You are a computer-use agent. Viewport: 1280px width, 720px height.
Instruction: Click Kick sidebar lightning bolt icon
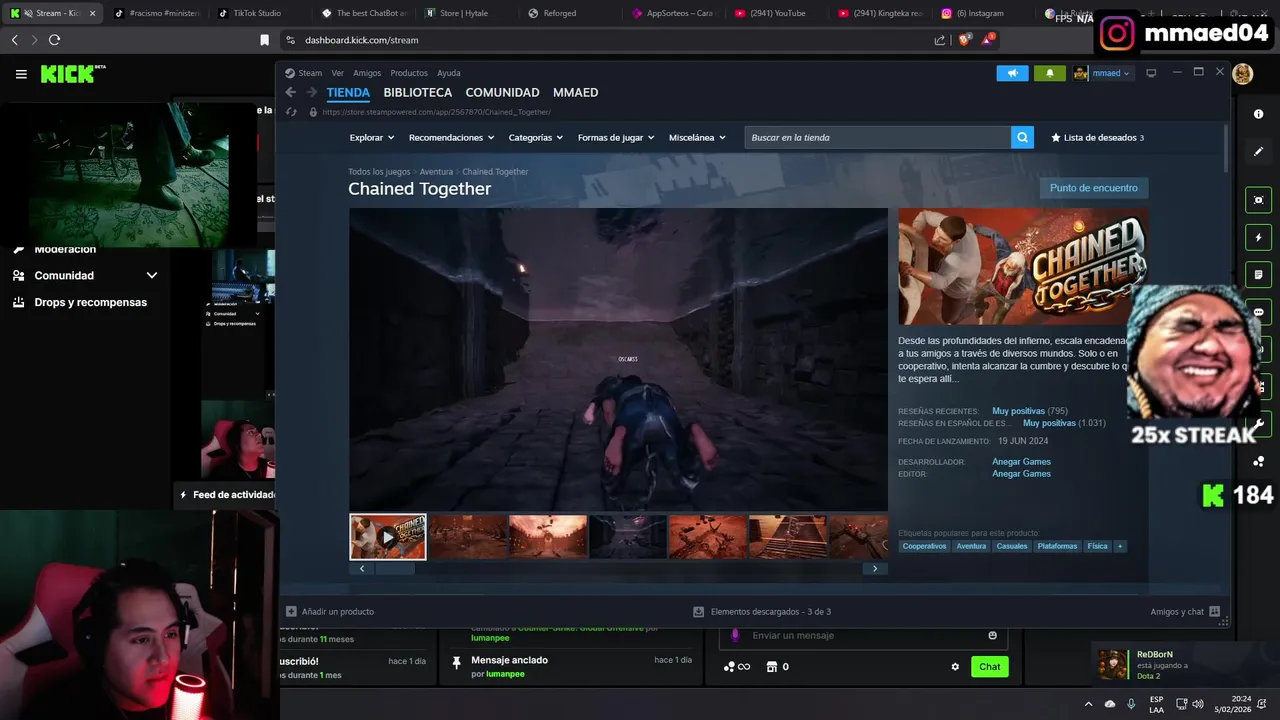click(1259, 238)
